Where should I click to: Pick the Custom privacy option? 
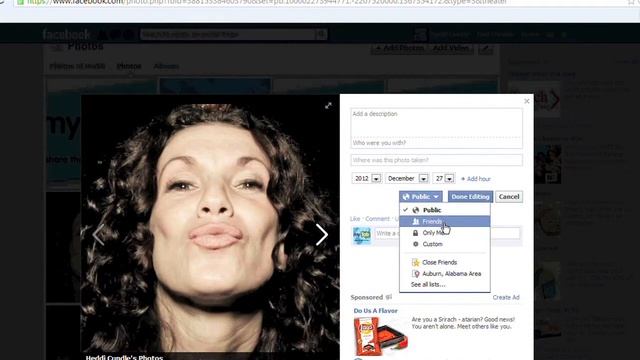[x=444, y=244]
